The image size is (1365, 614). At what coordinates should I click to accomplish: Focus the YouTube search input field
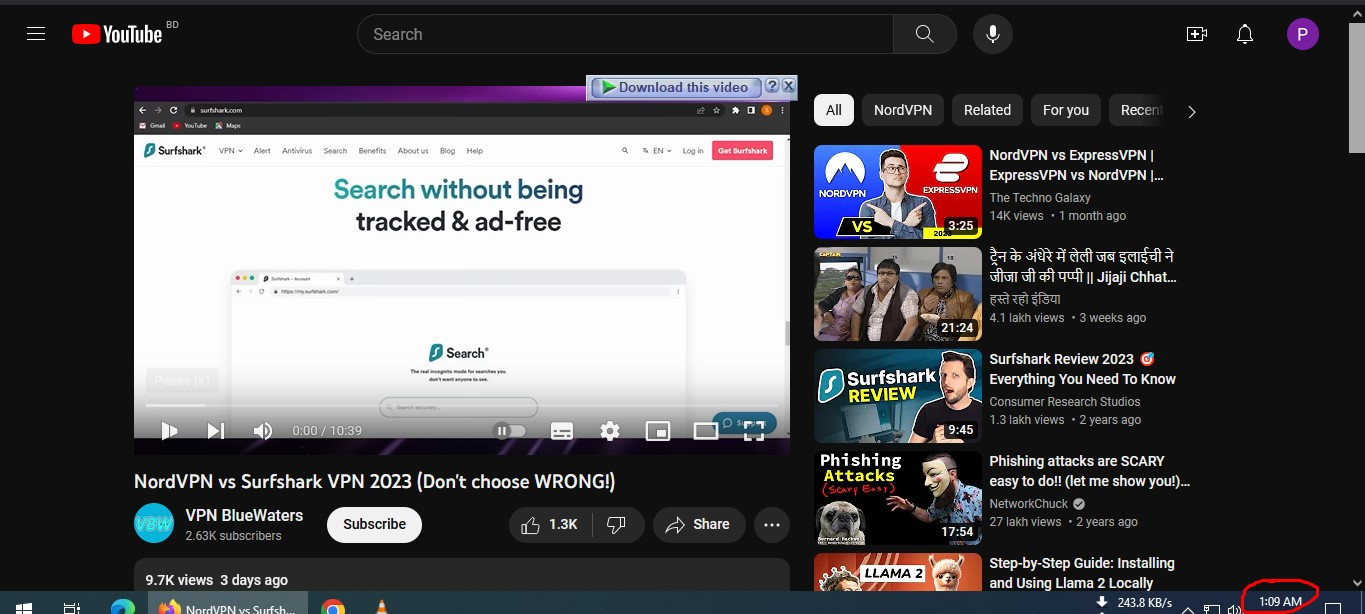click(625, 34)
